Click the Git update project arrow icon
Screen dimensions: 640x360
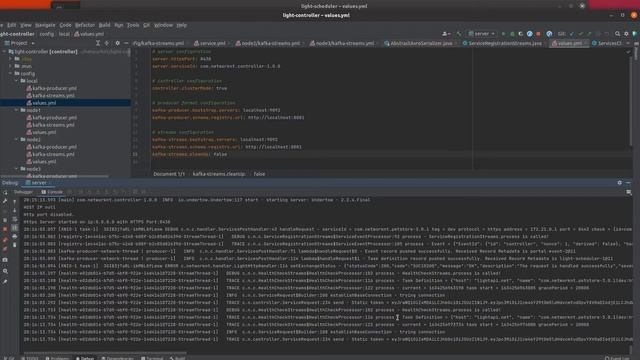tap(571, 34)
